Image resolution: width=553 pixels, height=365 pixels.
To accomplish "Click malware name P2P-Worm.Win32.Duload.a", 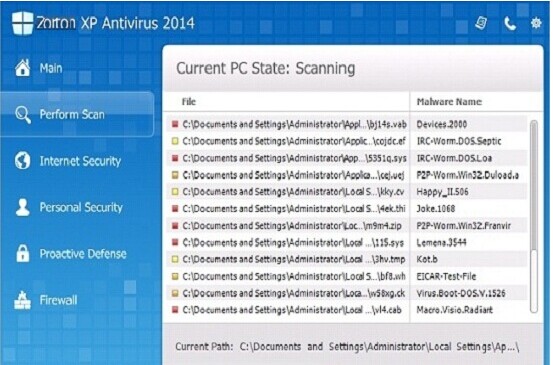I will [468, 175].
